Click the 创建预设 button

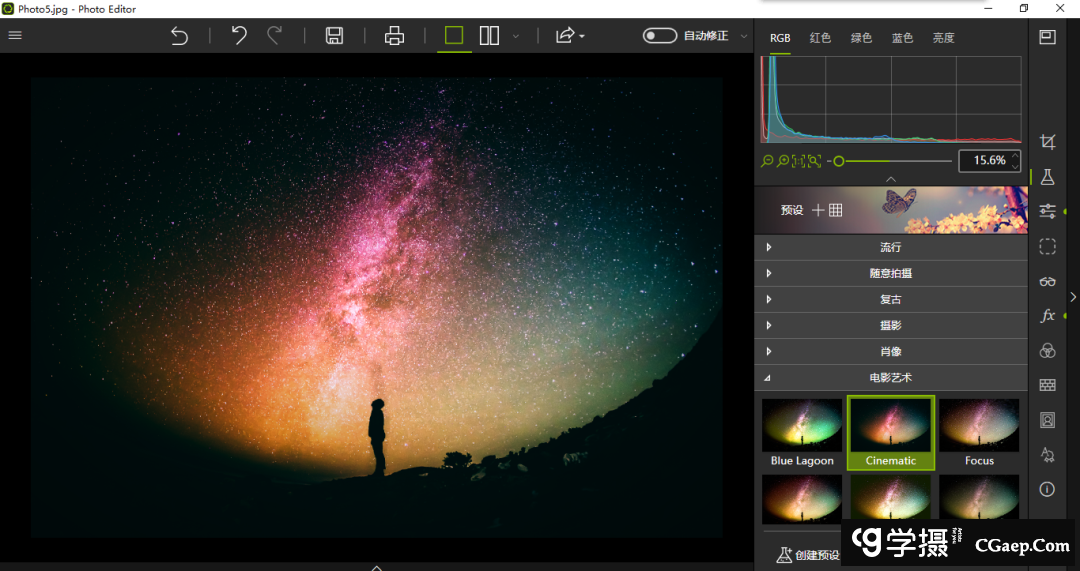click(x=808, y=555)
